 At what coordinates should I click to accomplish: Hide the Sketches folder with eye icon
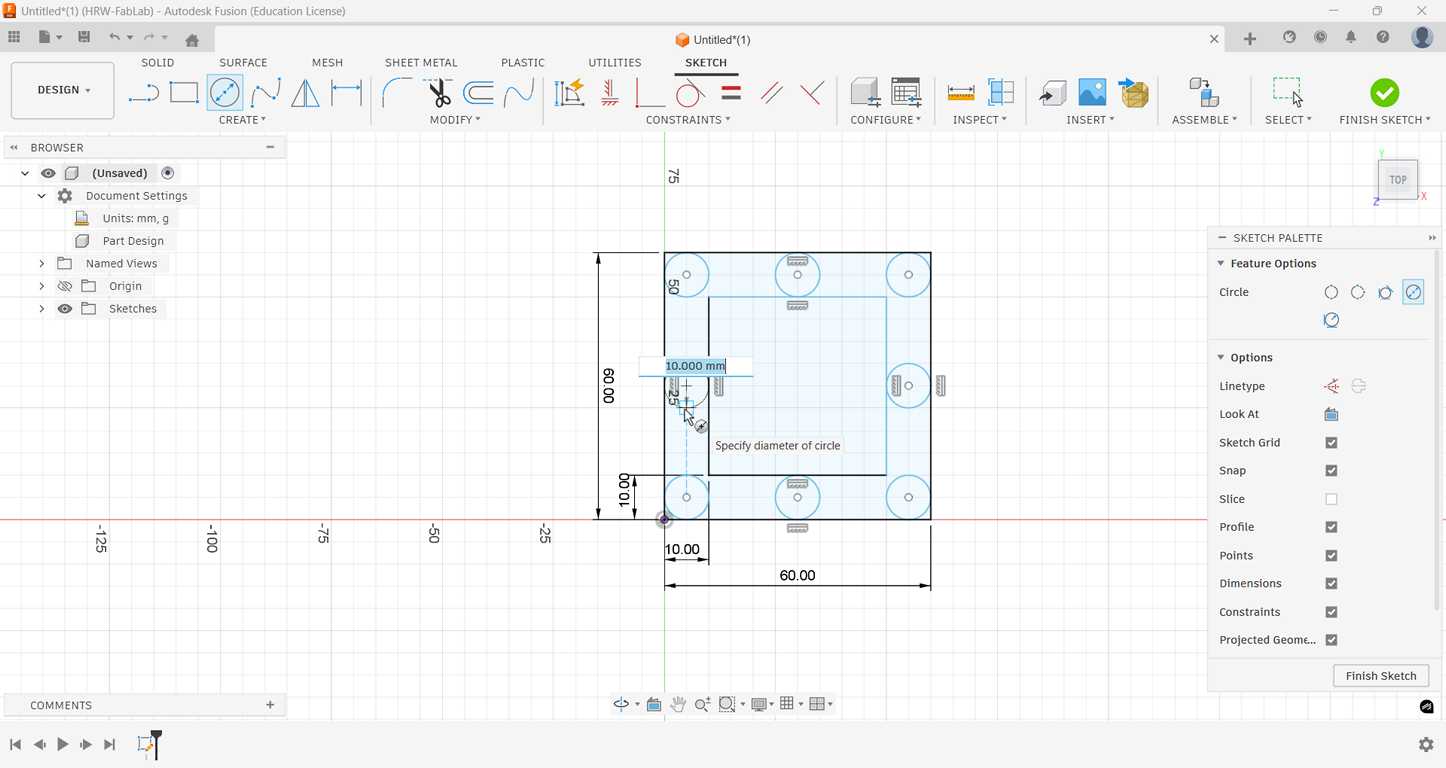tap(65, 309)
